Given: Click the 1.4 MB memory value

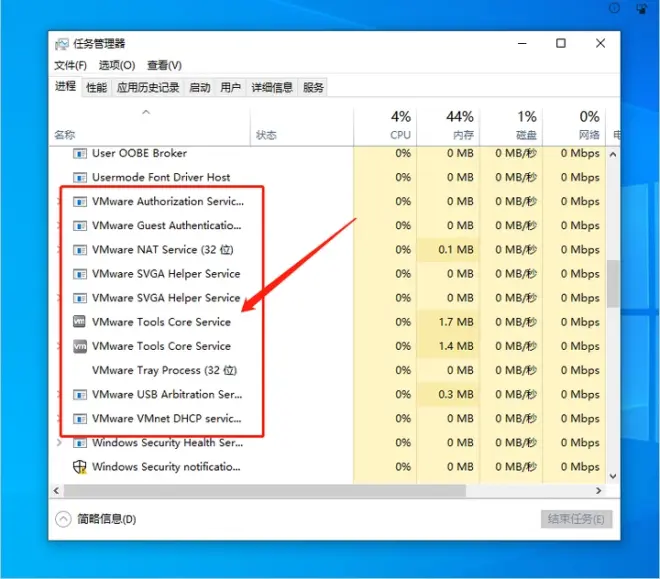Looking at the screenshot, I should click(456, 346).
